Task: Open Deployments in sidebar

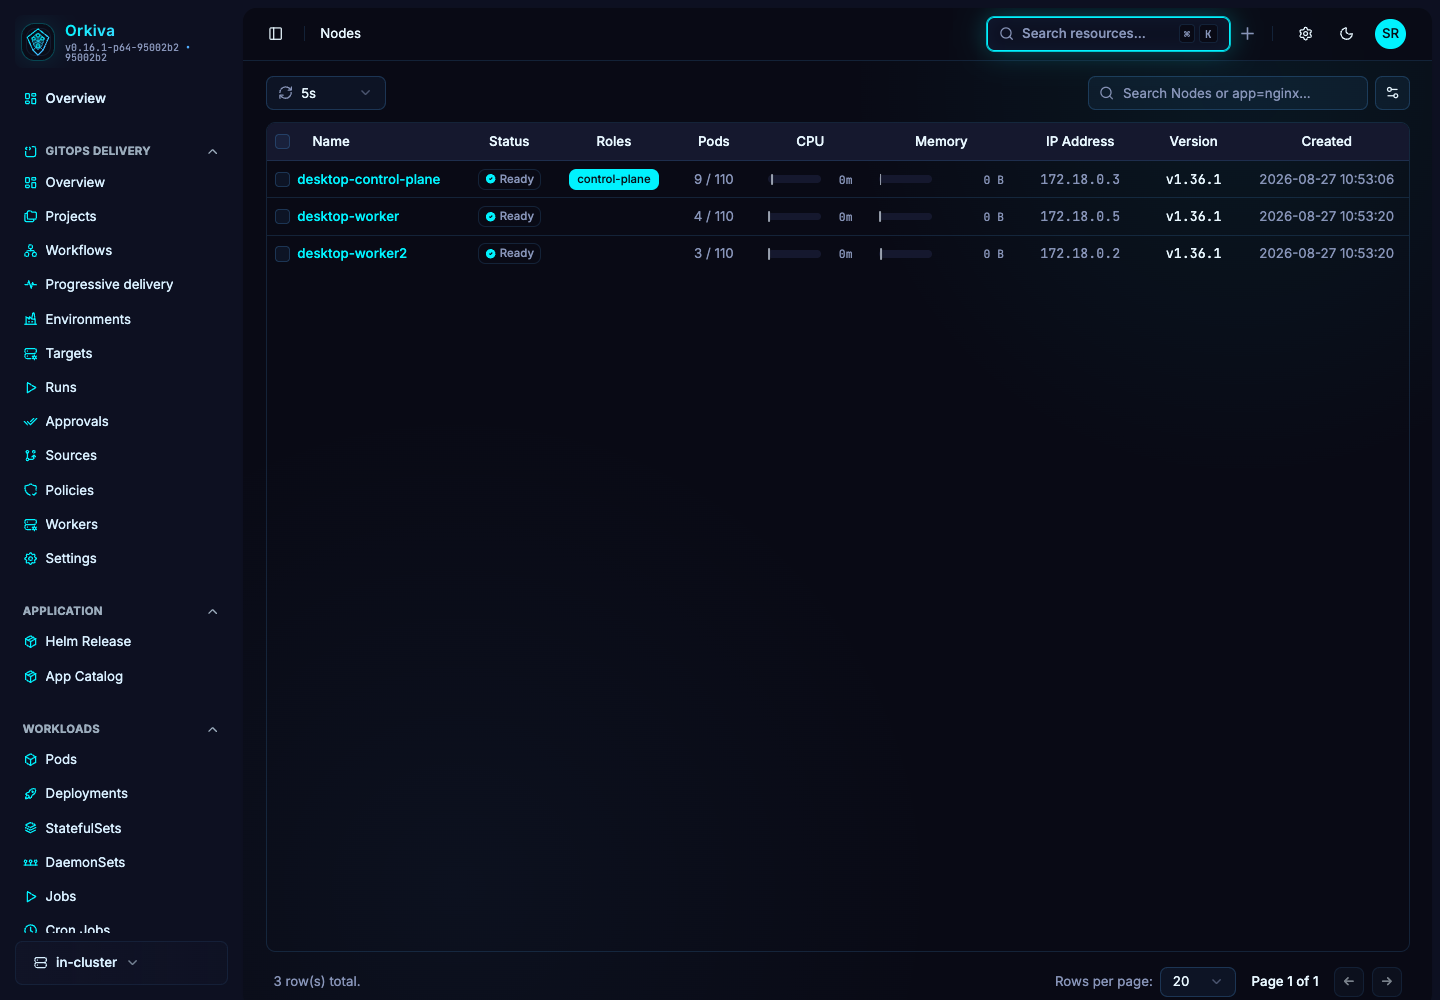Action: tap(86, 794)
